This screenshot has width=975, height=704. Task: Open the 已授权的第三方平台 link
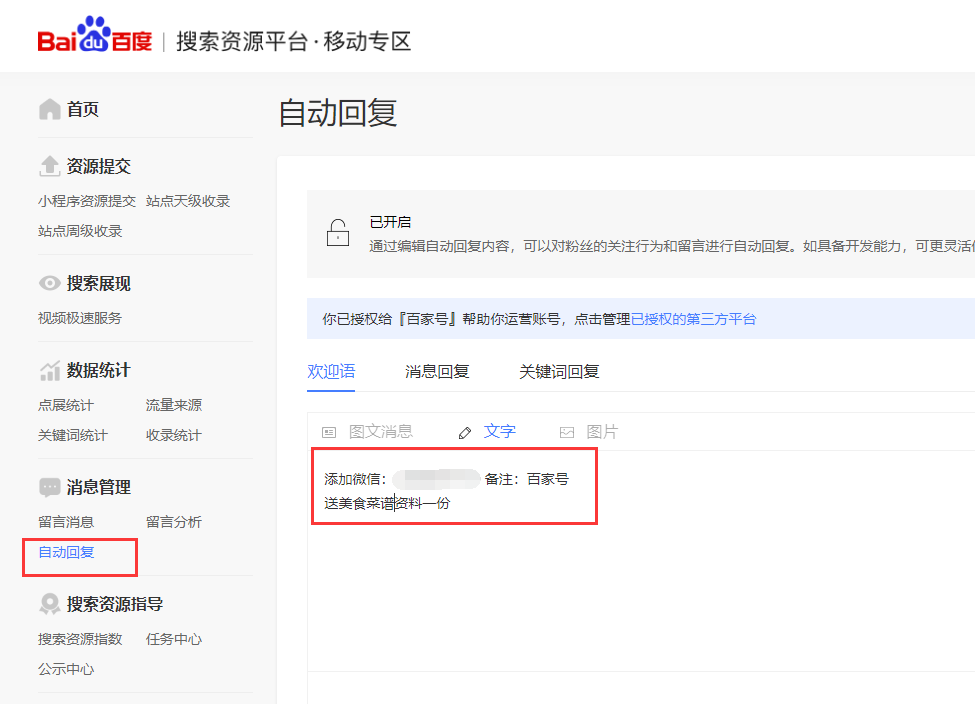click(x=693, y=319)
